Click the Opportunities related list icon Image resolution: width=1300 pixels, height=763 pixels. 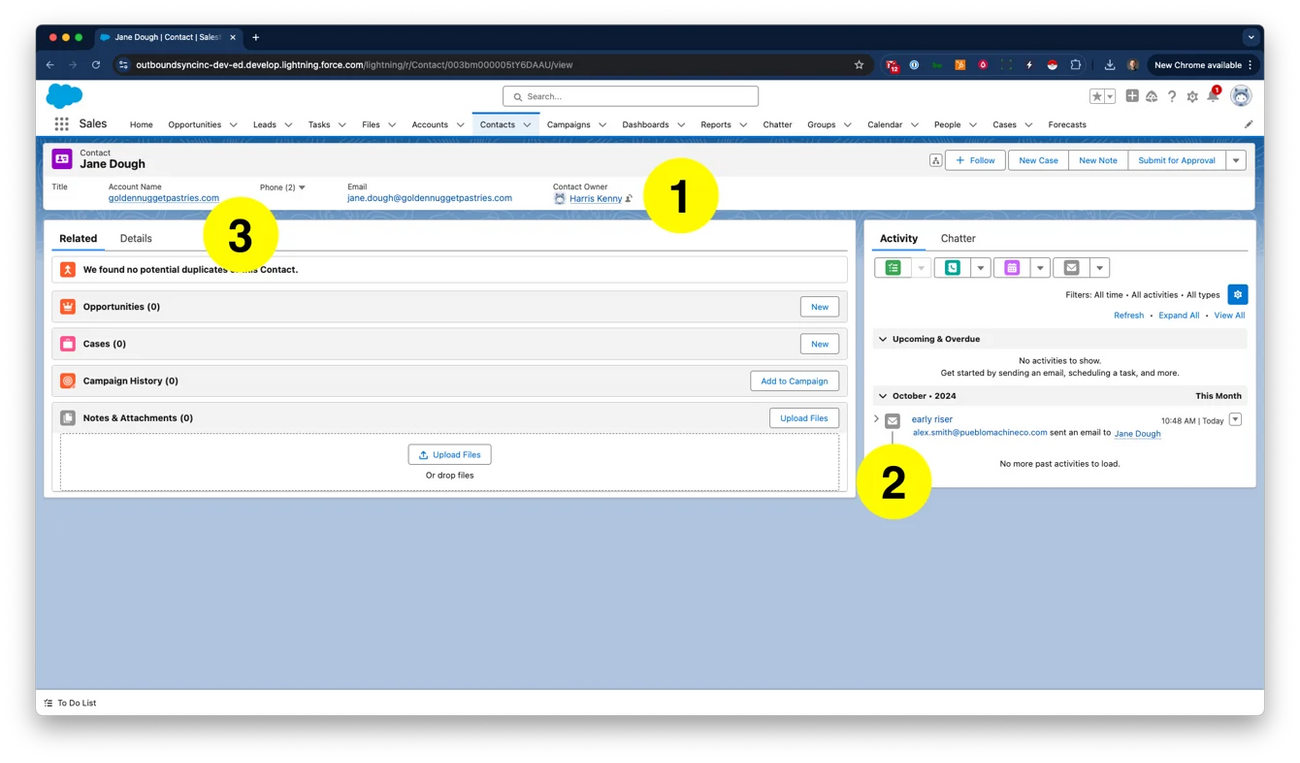pyautogui.click(x=67, y=306)
